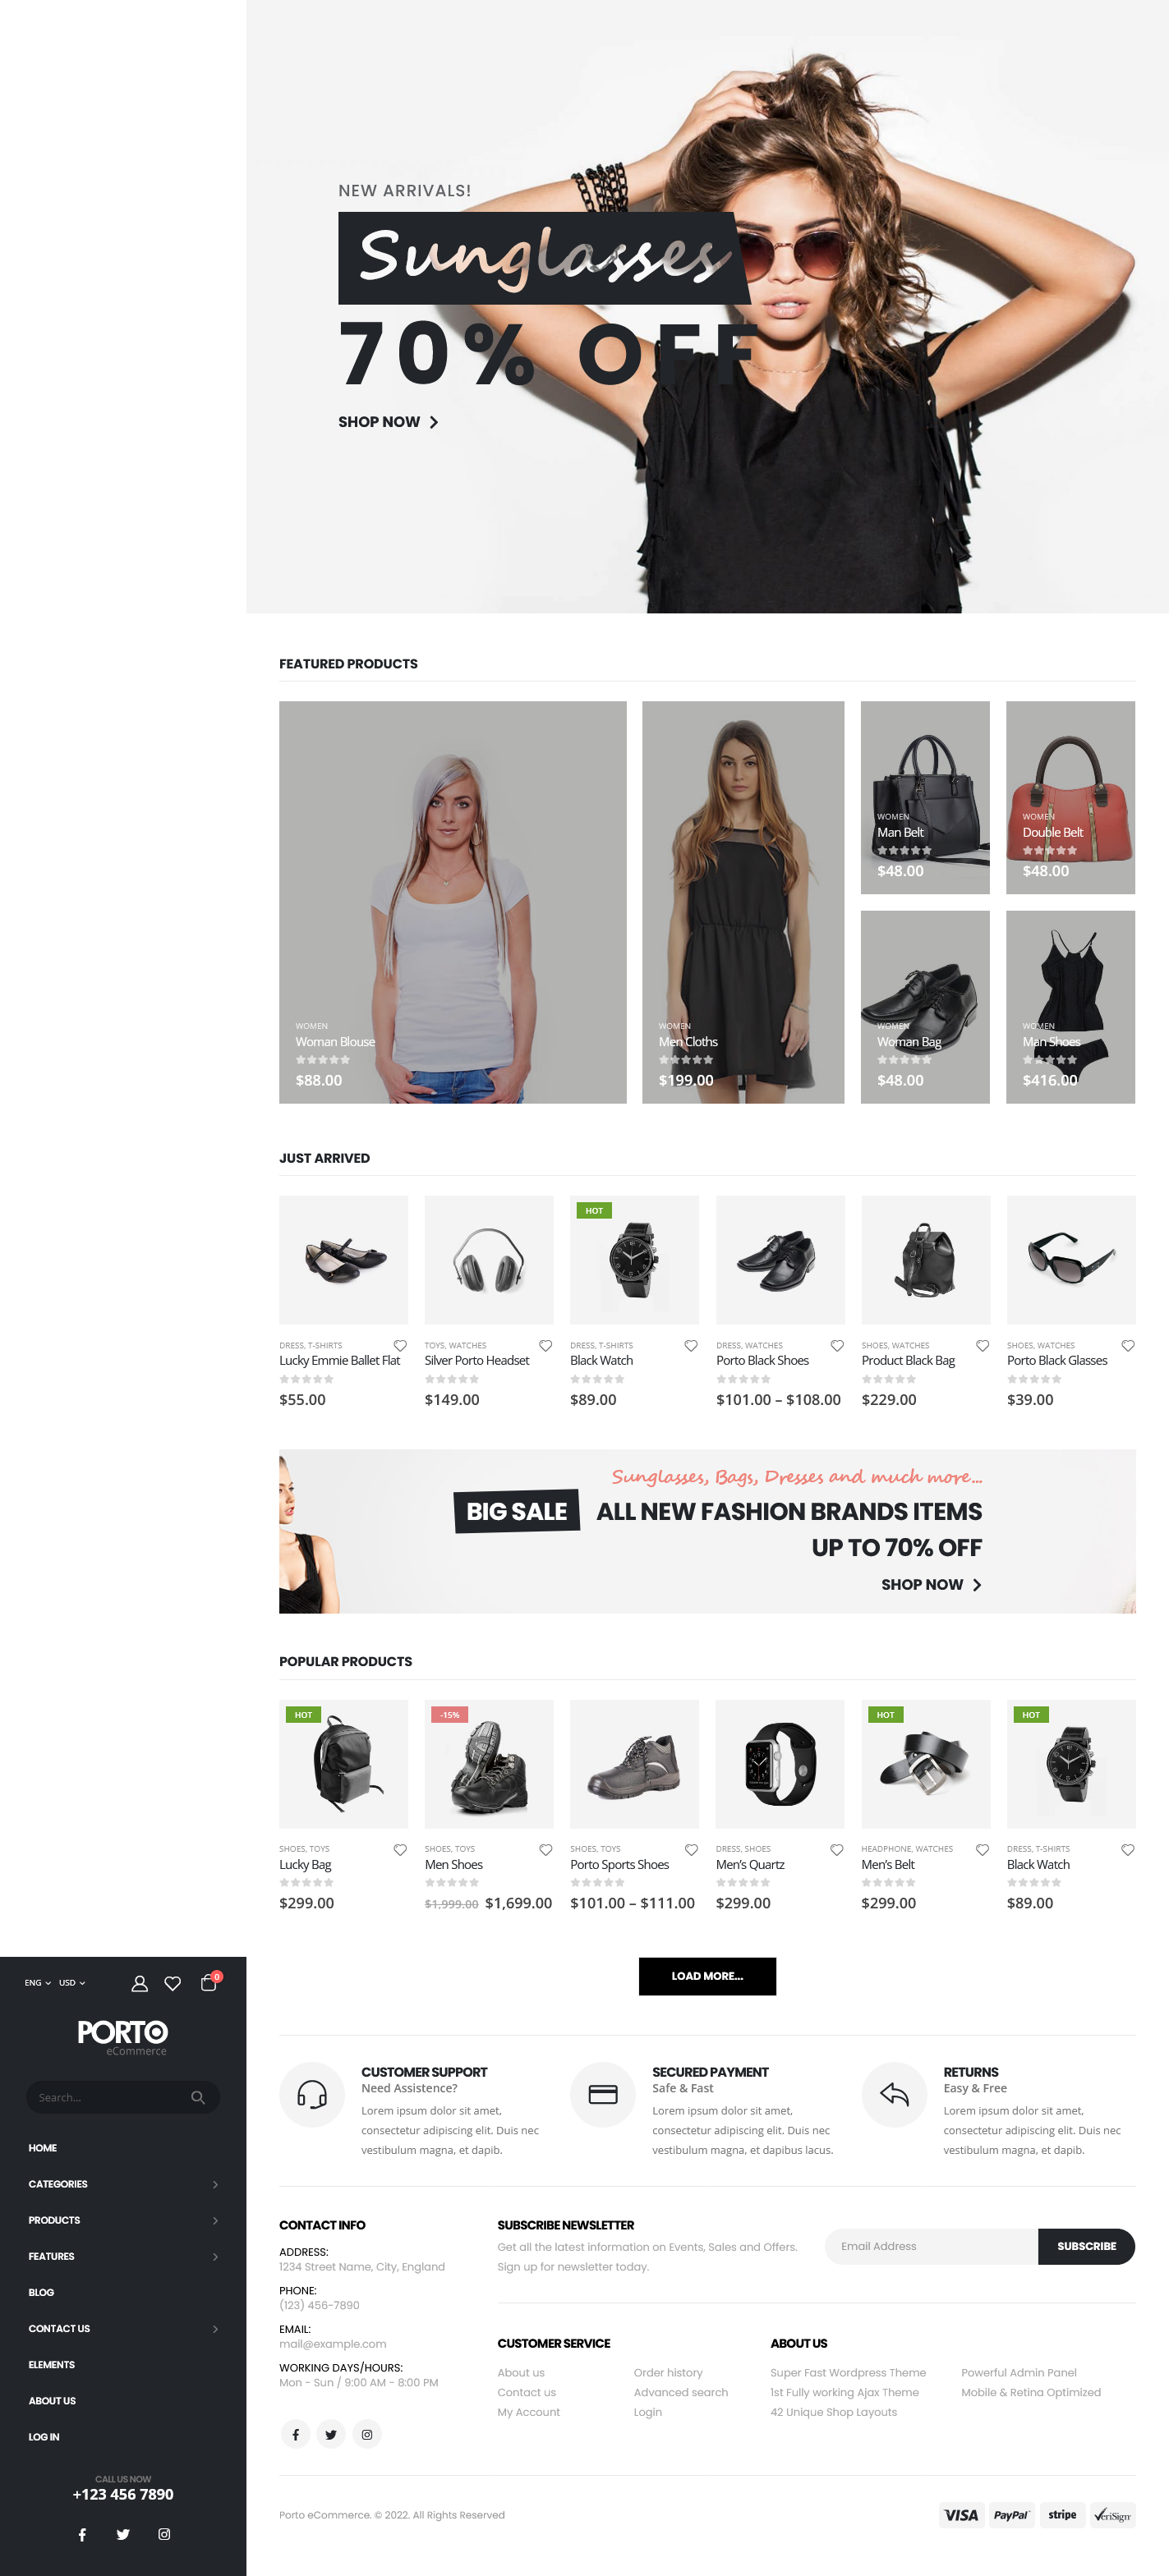The image size is (1169, 2576).
Task: Add Lucky Emmie Ballet Flat to wishlist
Action: tap(400, 1345)
